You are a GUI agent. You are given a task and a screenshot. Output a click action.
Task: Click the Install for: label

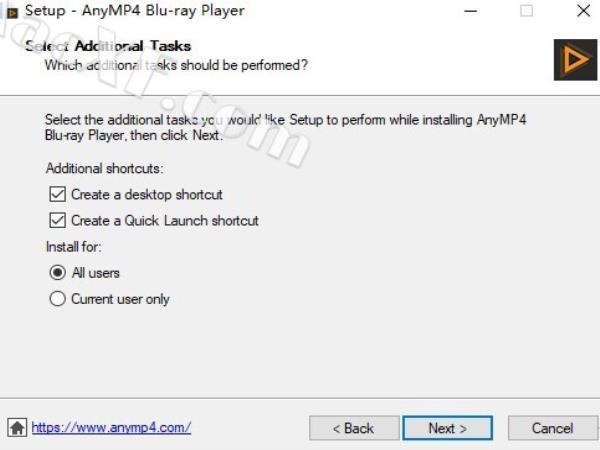click(x=74, y=247)
